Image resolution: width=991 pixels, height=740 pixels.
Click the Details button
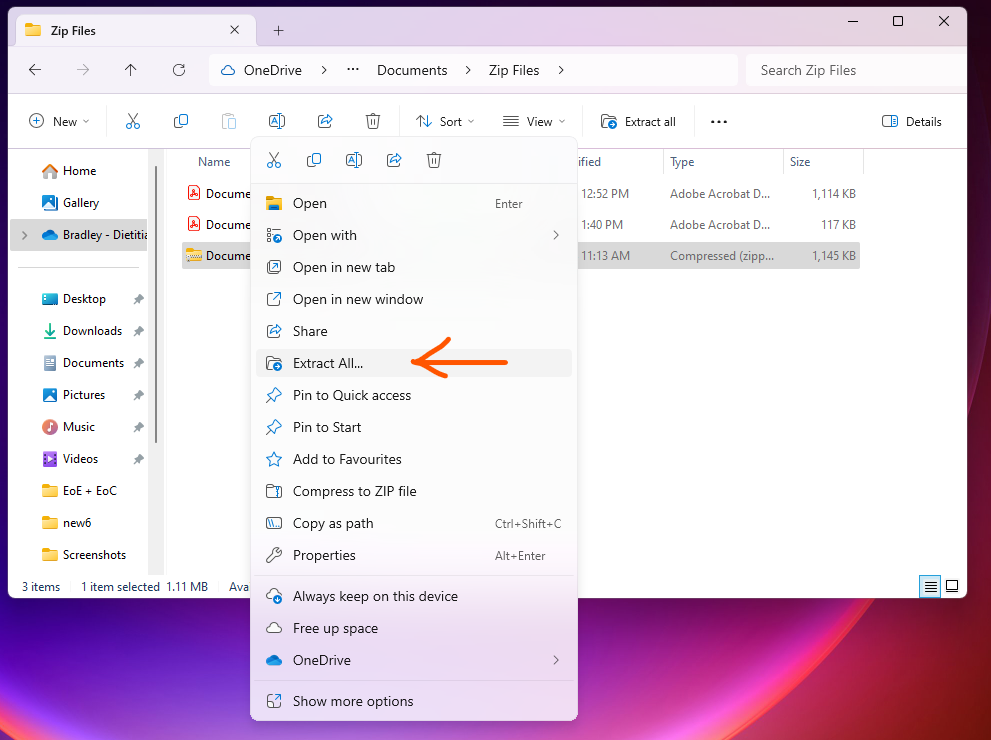pos(911,121)
